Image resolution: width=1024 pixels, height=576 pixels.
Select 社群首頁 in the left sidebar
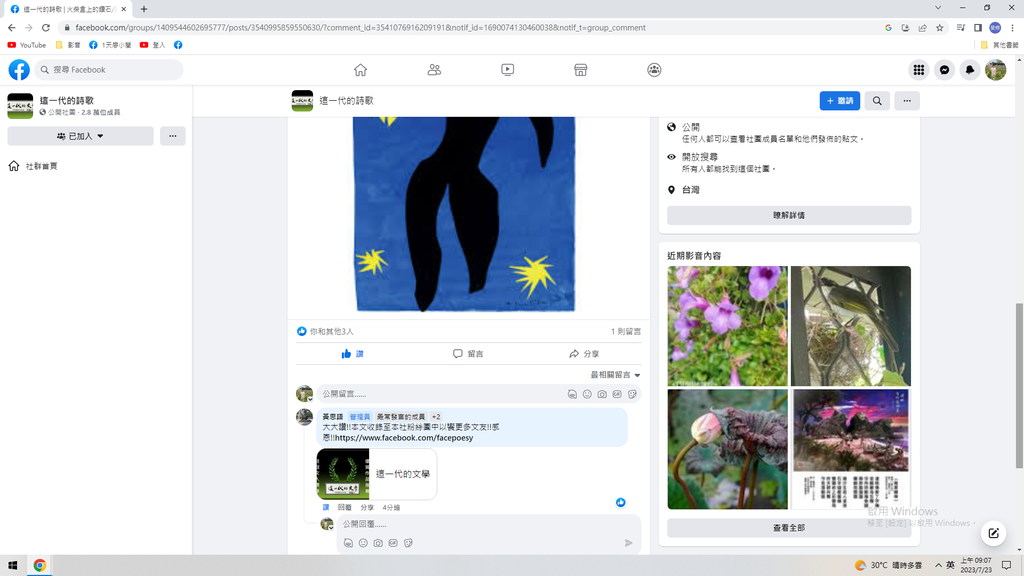[41, 166]
